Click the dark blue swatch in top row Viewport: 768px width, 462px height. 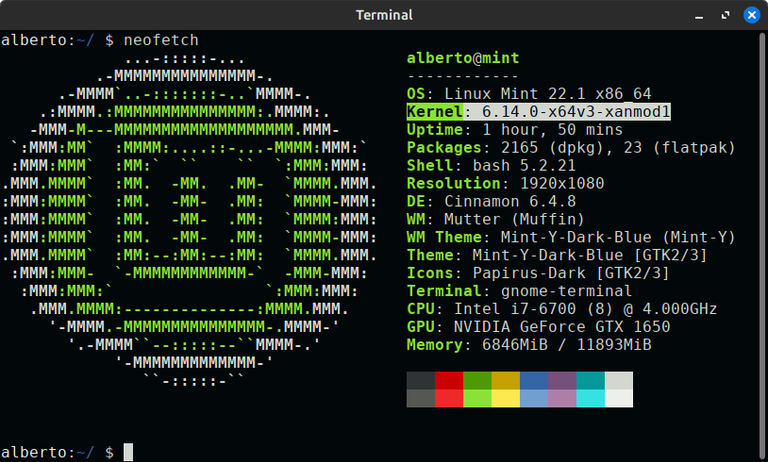[534, 381]
